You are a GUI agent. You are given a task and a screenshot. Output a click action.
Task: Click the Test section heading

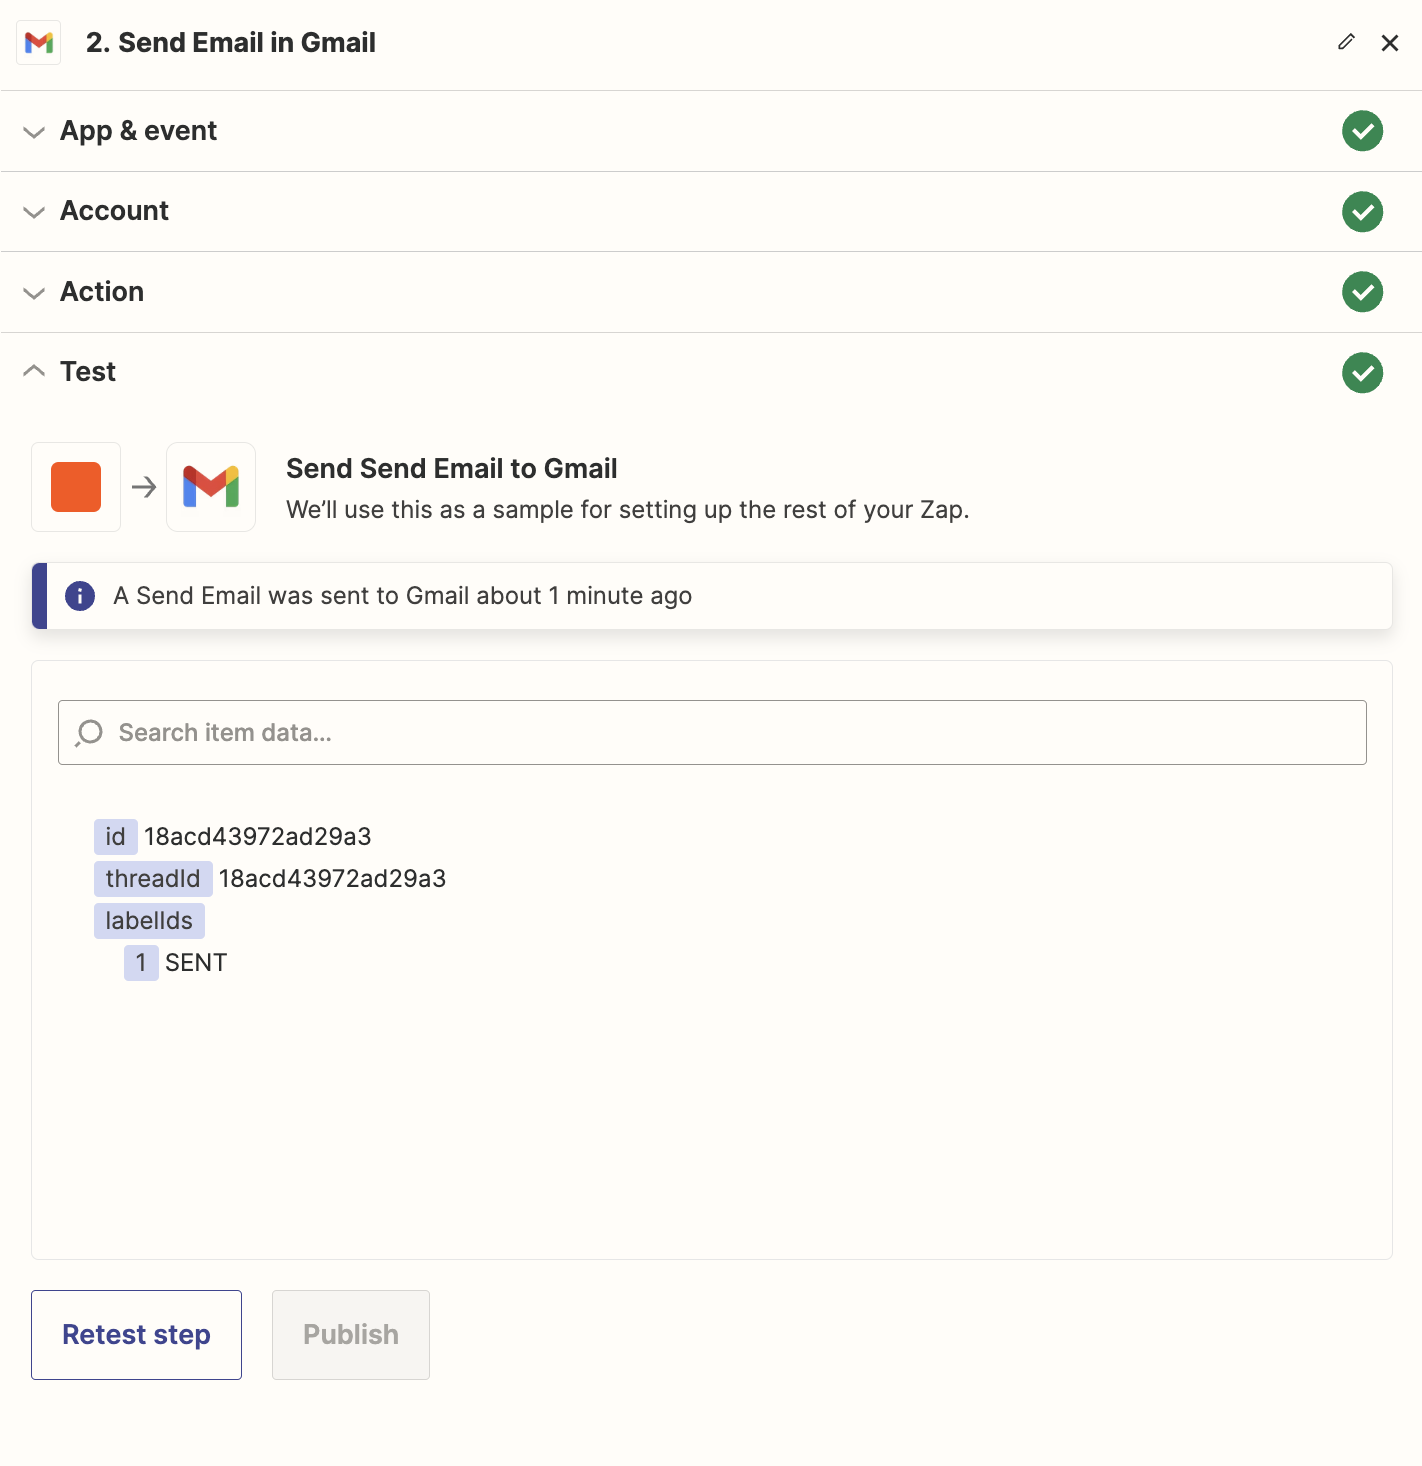tap(88, 372)
